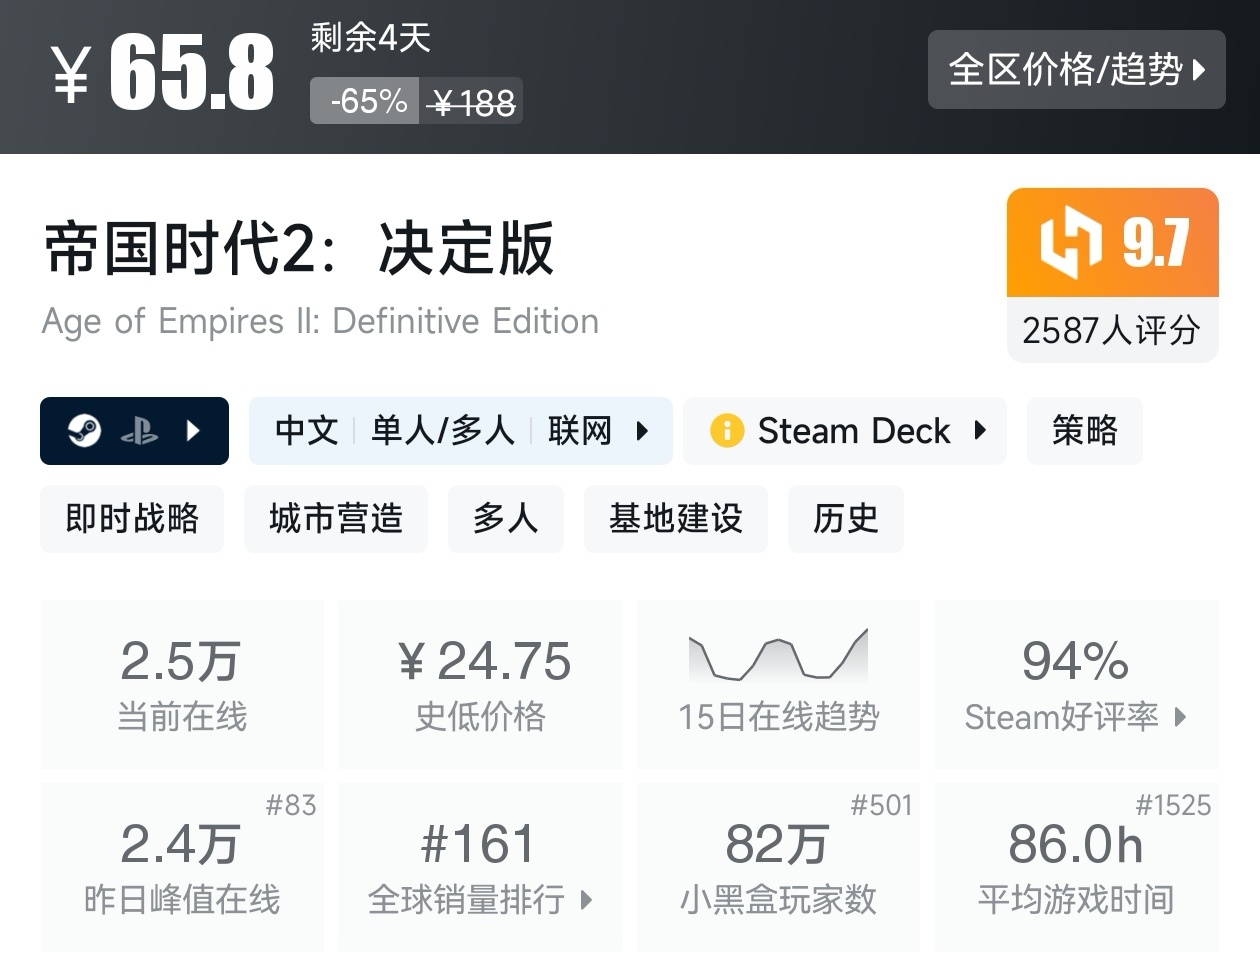Expand the Steam Deck compatibility arrow
The width and height of the screenshot is (1260, 953).
pos(980,431)
